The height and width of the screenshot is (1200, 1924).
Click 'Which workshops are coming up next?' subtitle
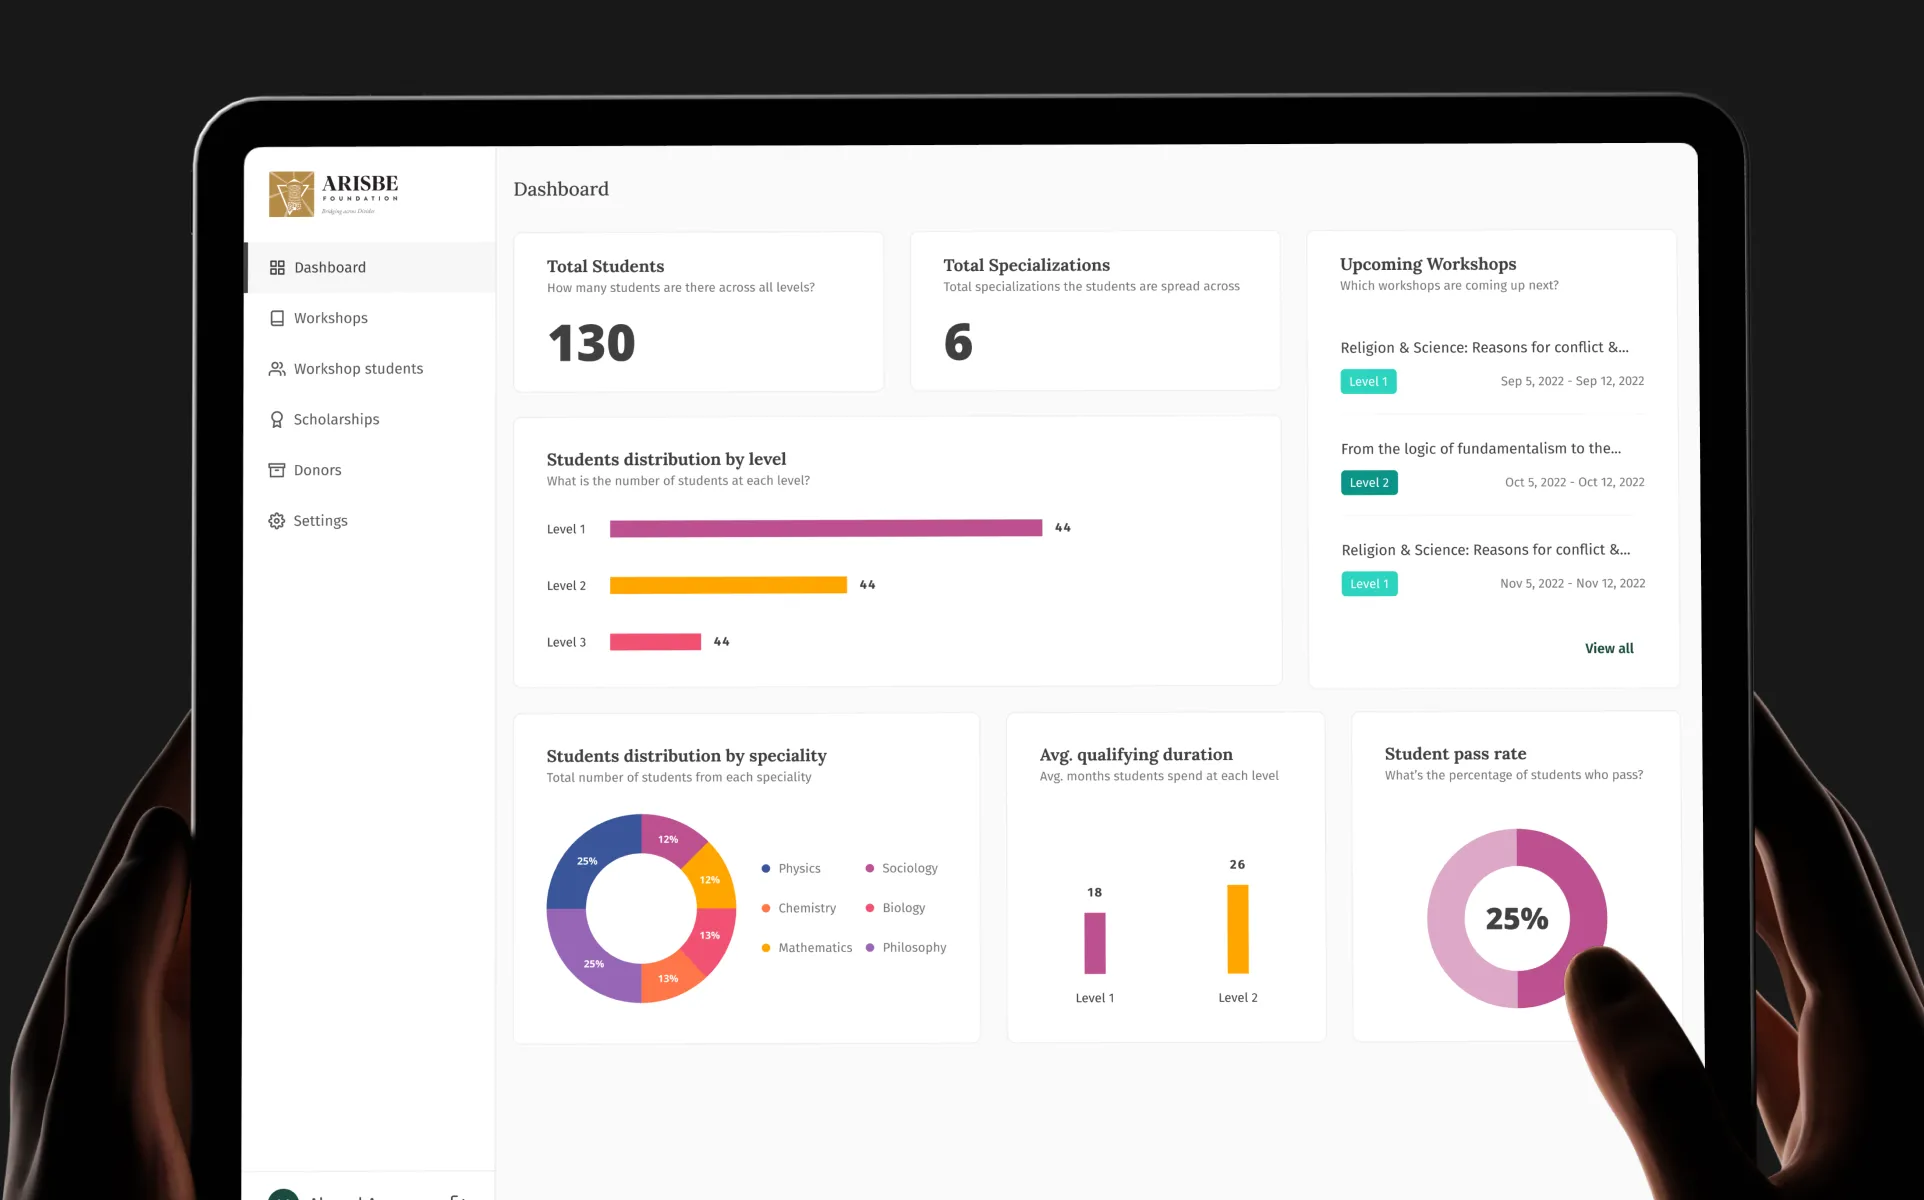click(x=1449, y=286)
